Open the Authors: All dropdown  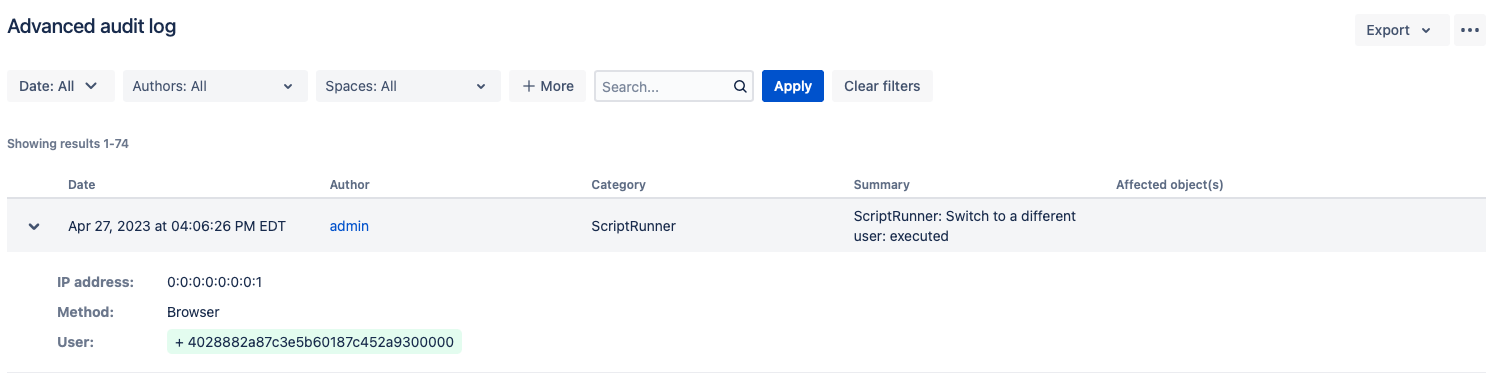215,86
